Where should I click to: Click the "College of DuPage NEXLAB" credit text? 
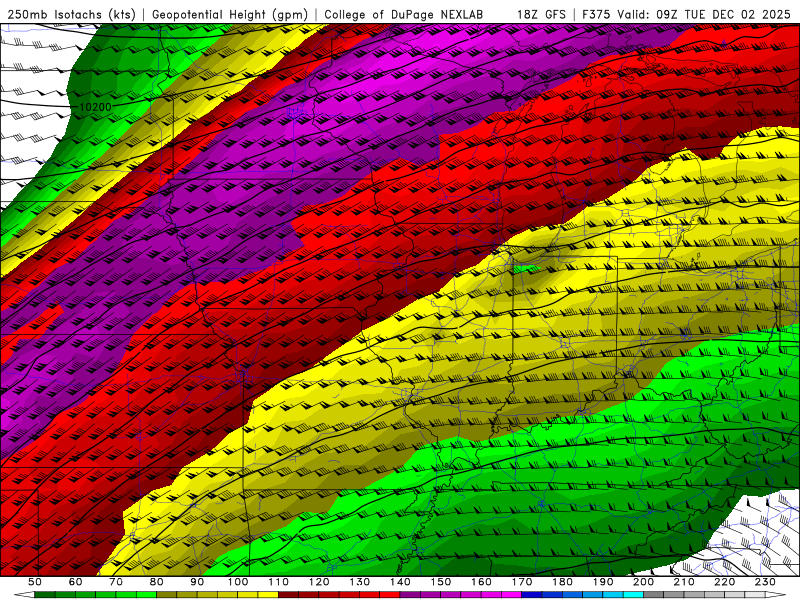tap(404, 15)
